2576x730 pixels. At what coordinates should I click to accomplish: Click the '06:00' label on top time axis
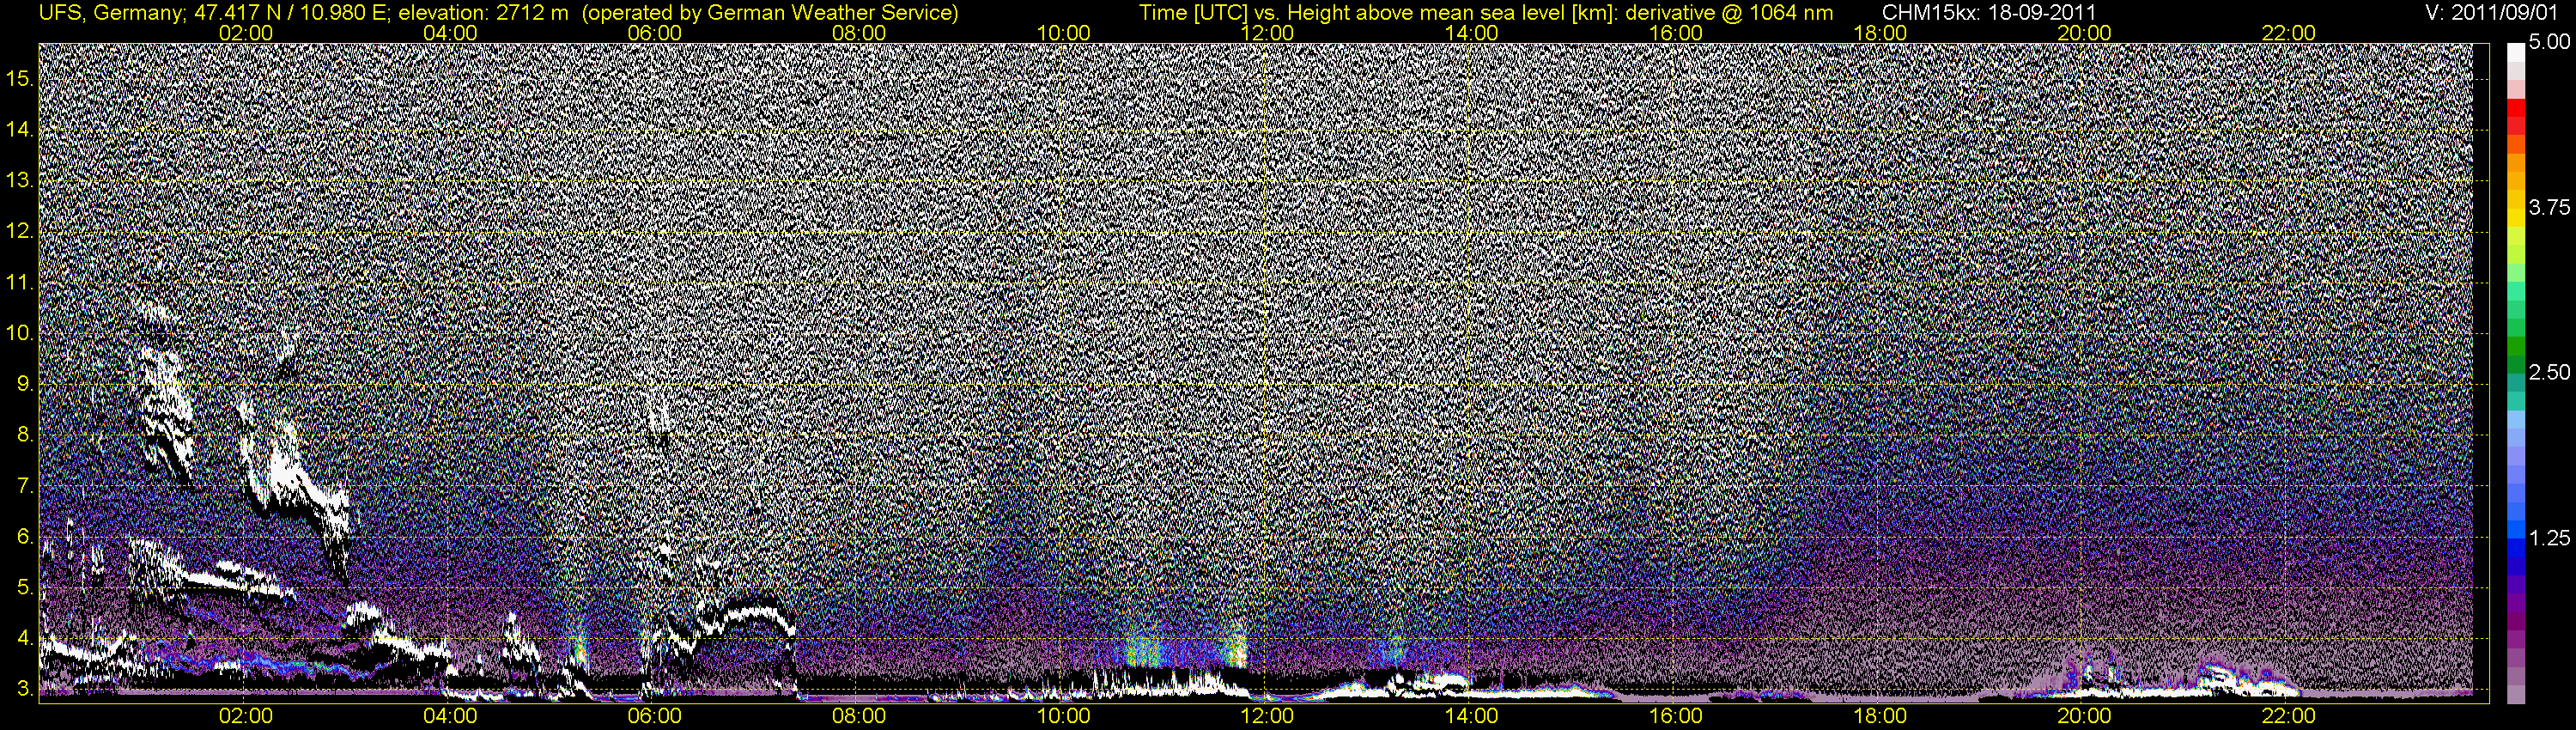pyautogui.click(x=655, y=33)
